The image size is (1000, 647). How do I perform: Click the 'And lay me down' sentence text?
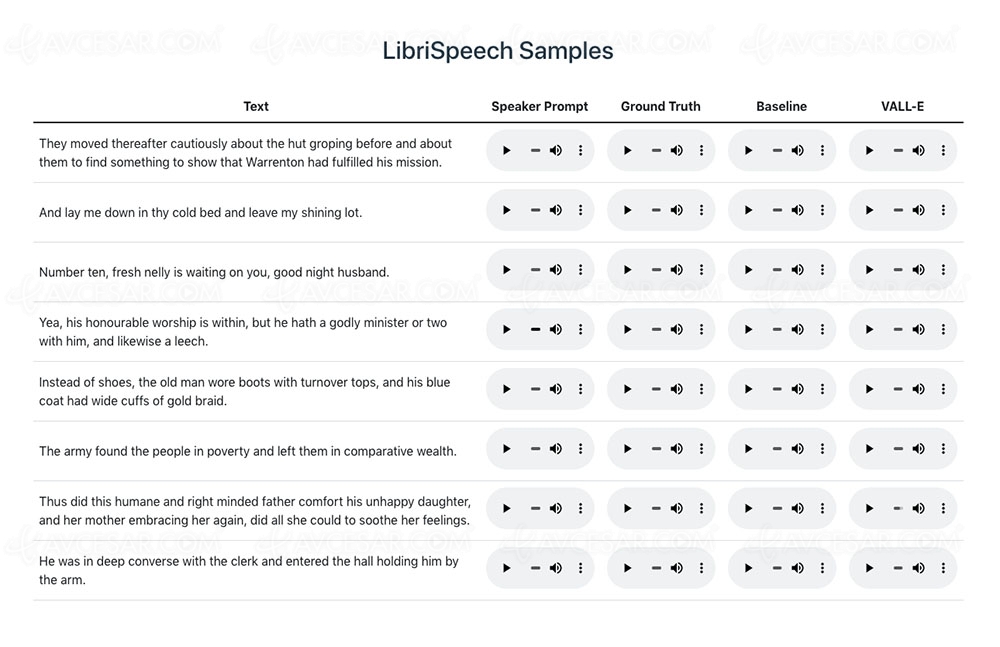[200, 212]
